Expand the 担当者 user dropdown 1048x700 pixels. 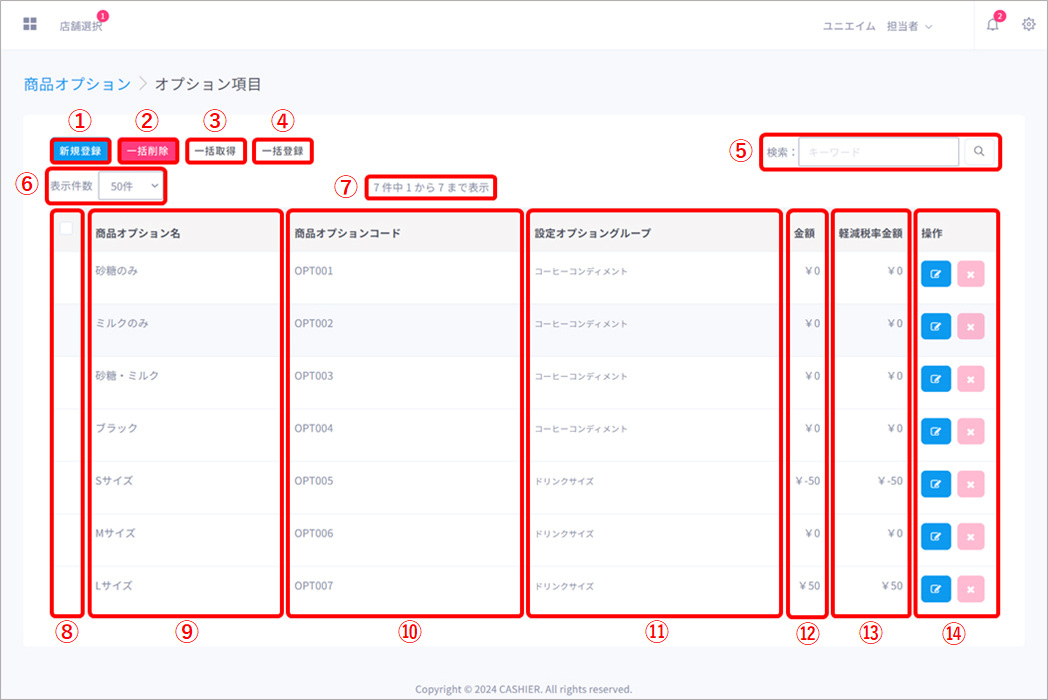pyautogui.click(x=909, y=26)
